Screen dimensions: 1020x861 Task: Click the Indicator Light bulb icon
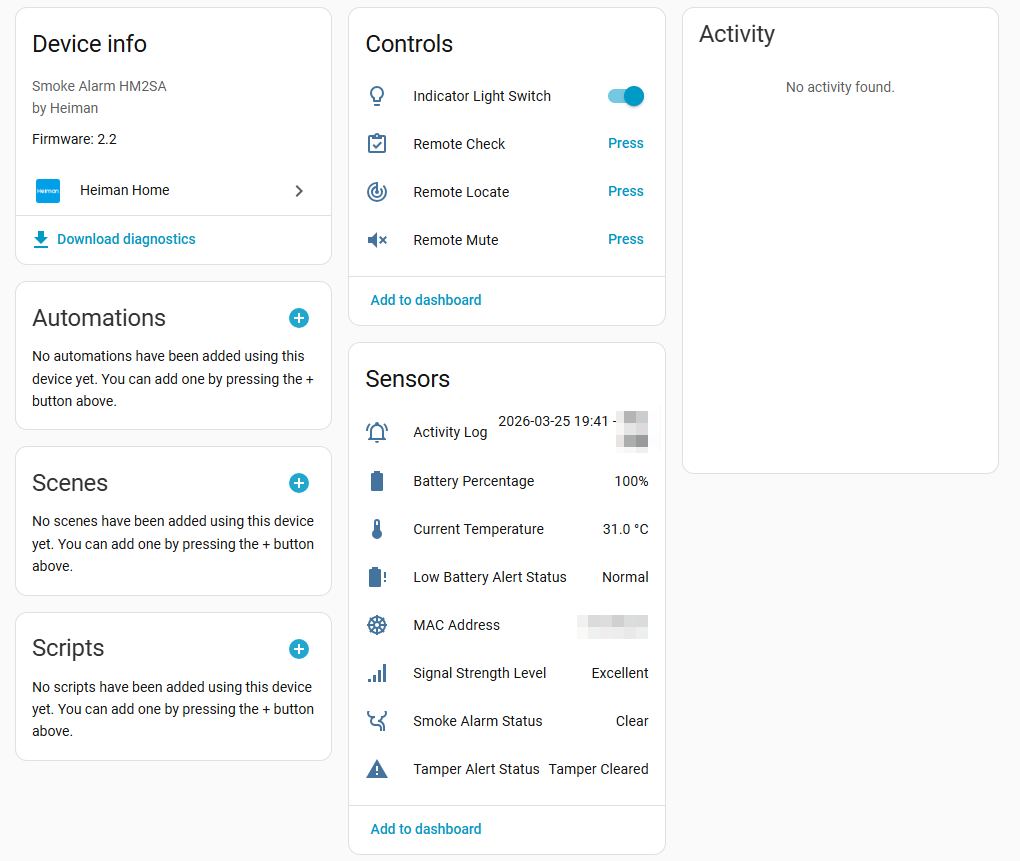click(377, 96)
